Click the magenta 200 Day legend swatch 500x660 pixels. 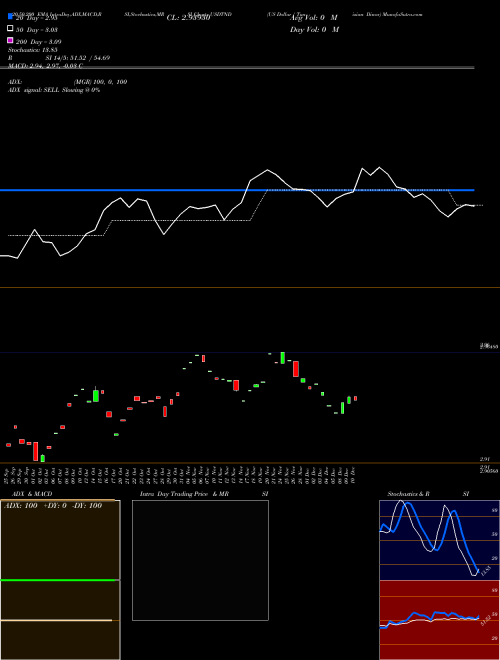(10, 40)
